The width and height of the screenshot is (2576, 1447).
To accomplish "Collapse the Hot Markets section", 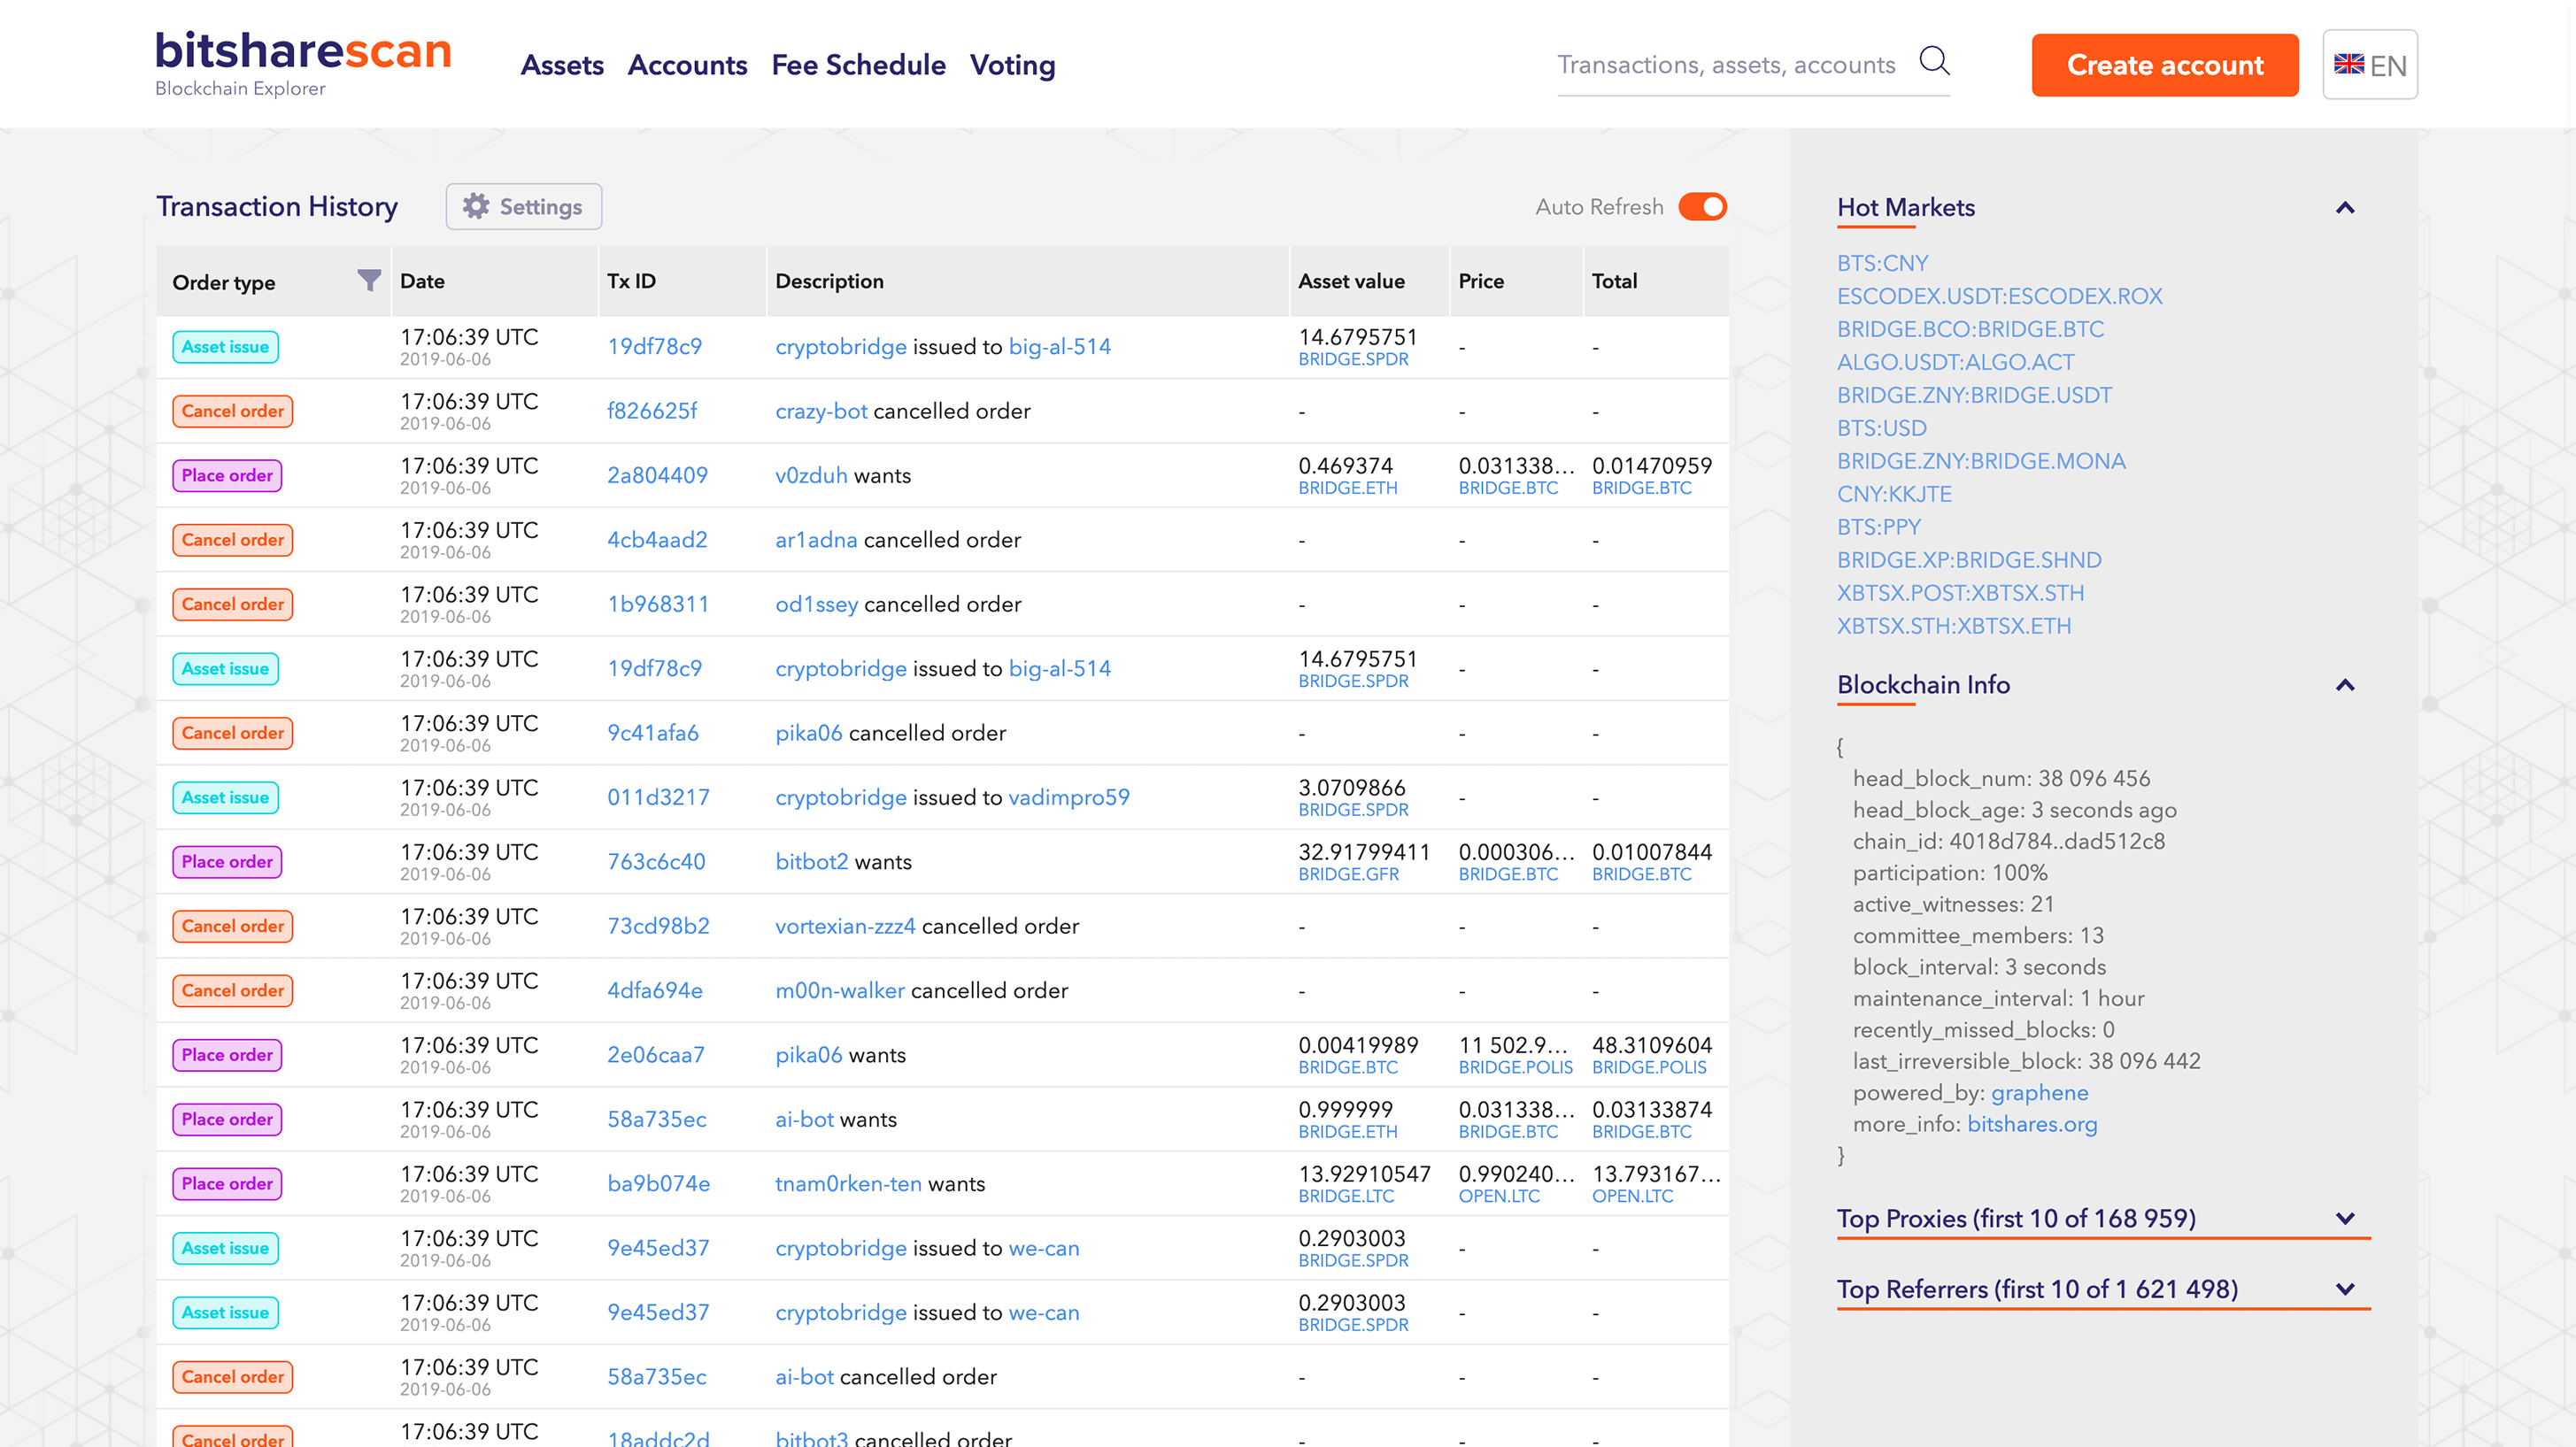I will coord(2345,208).
